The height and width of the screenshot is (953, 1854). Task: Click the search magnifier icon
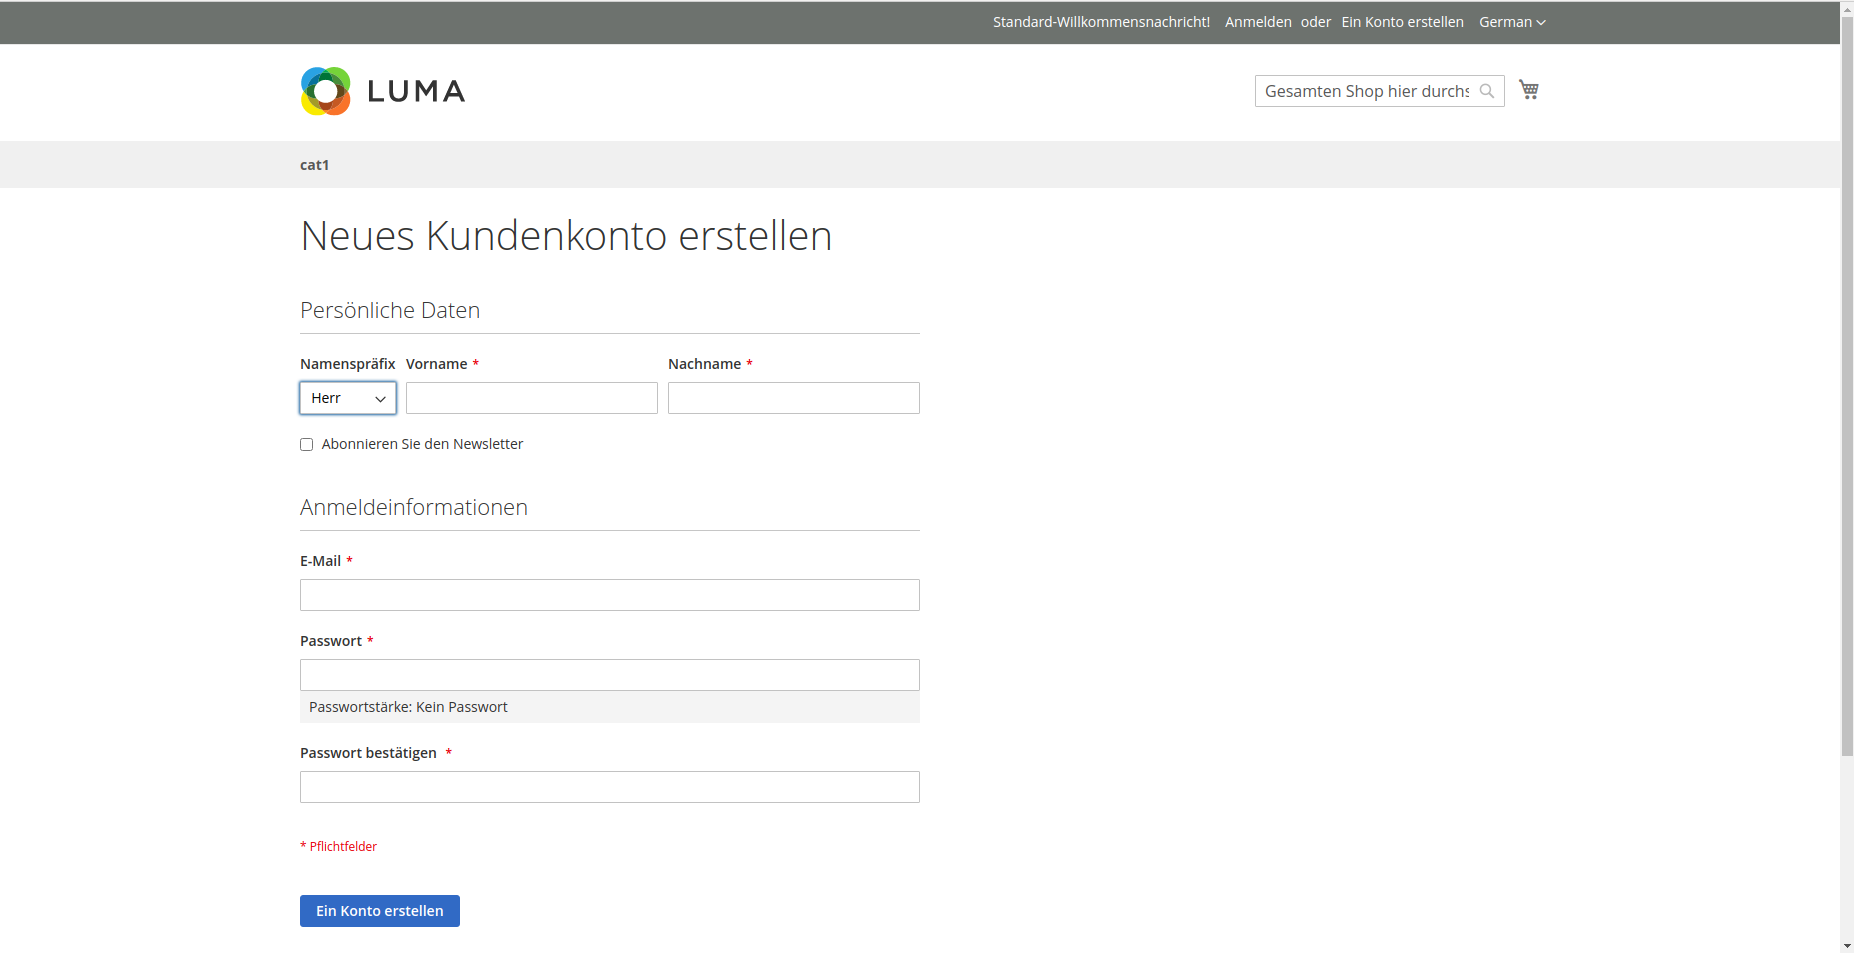[1487, 91]
